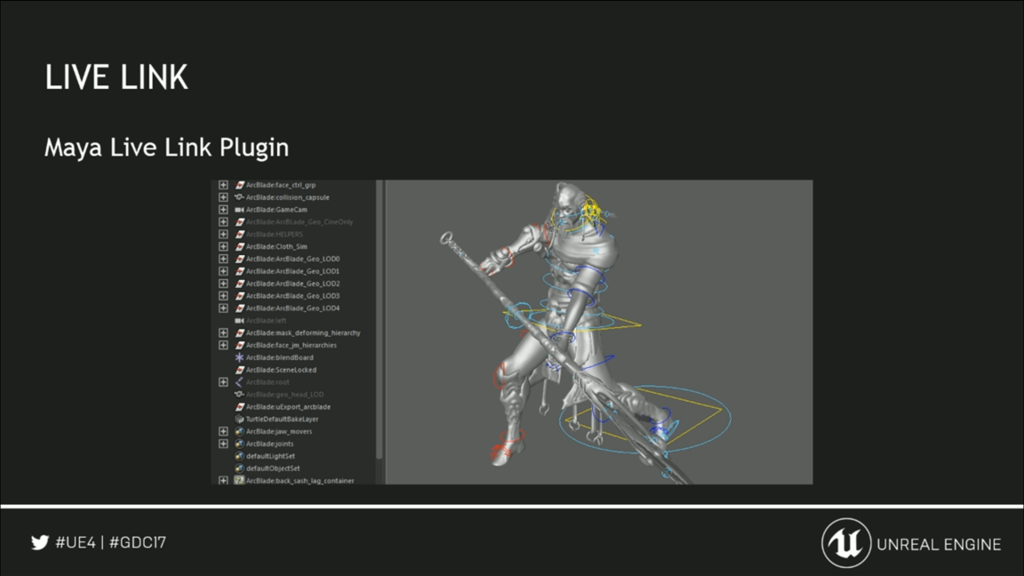The width and height of the screenshot is (1024, 576).
Task: Expand the ArcBlade:HELPERS node
Action: point(223,234)
